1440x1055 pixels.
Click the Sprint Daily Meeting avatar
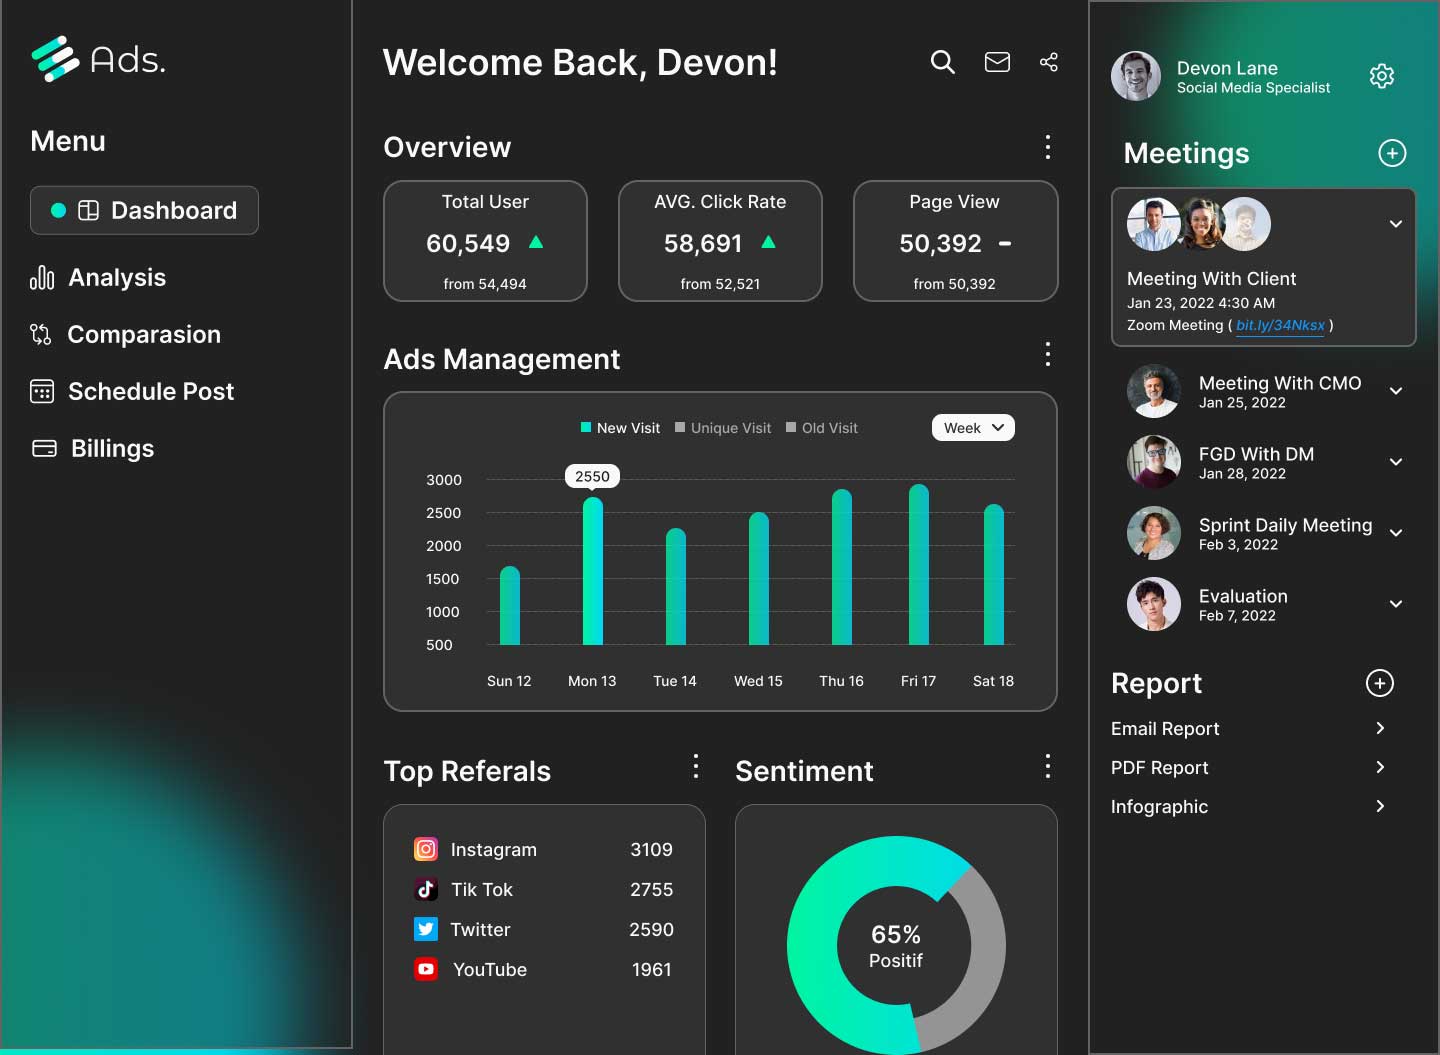pyautogui.click(x=1154, y=533)
